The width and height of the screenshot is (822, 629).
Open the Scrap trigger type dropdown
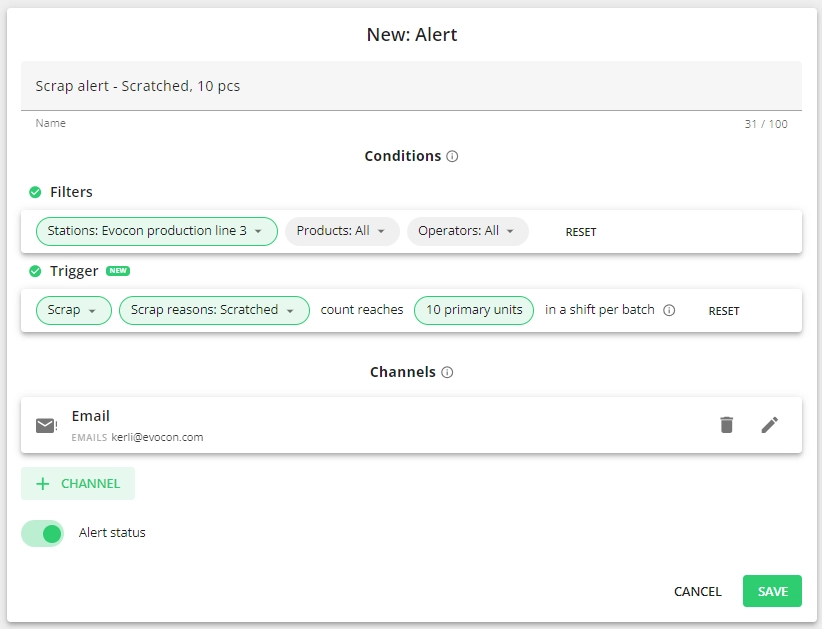(x=74, y=310)
